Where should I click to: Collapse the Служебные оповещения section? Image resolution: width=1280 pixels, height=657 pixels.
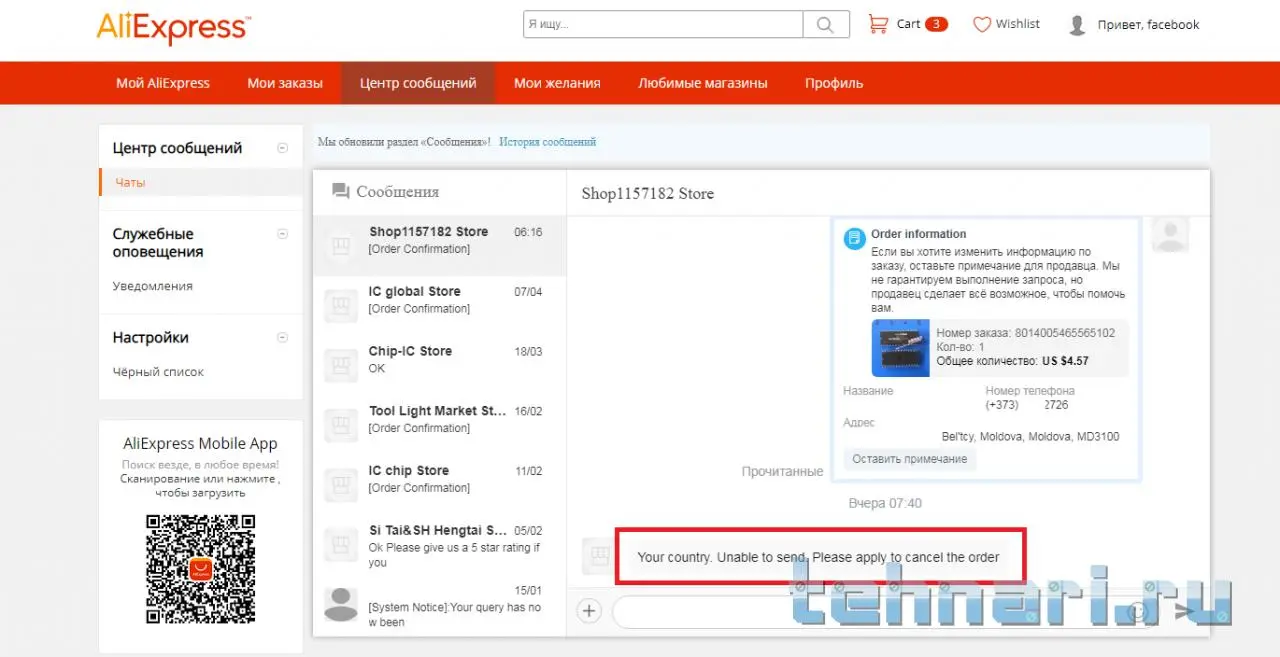point(282,234)
